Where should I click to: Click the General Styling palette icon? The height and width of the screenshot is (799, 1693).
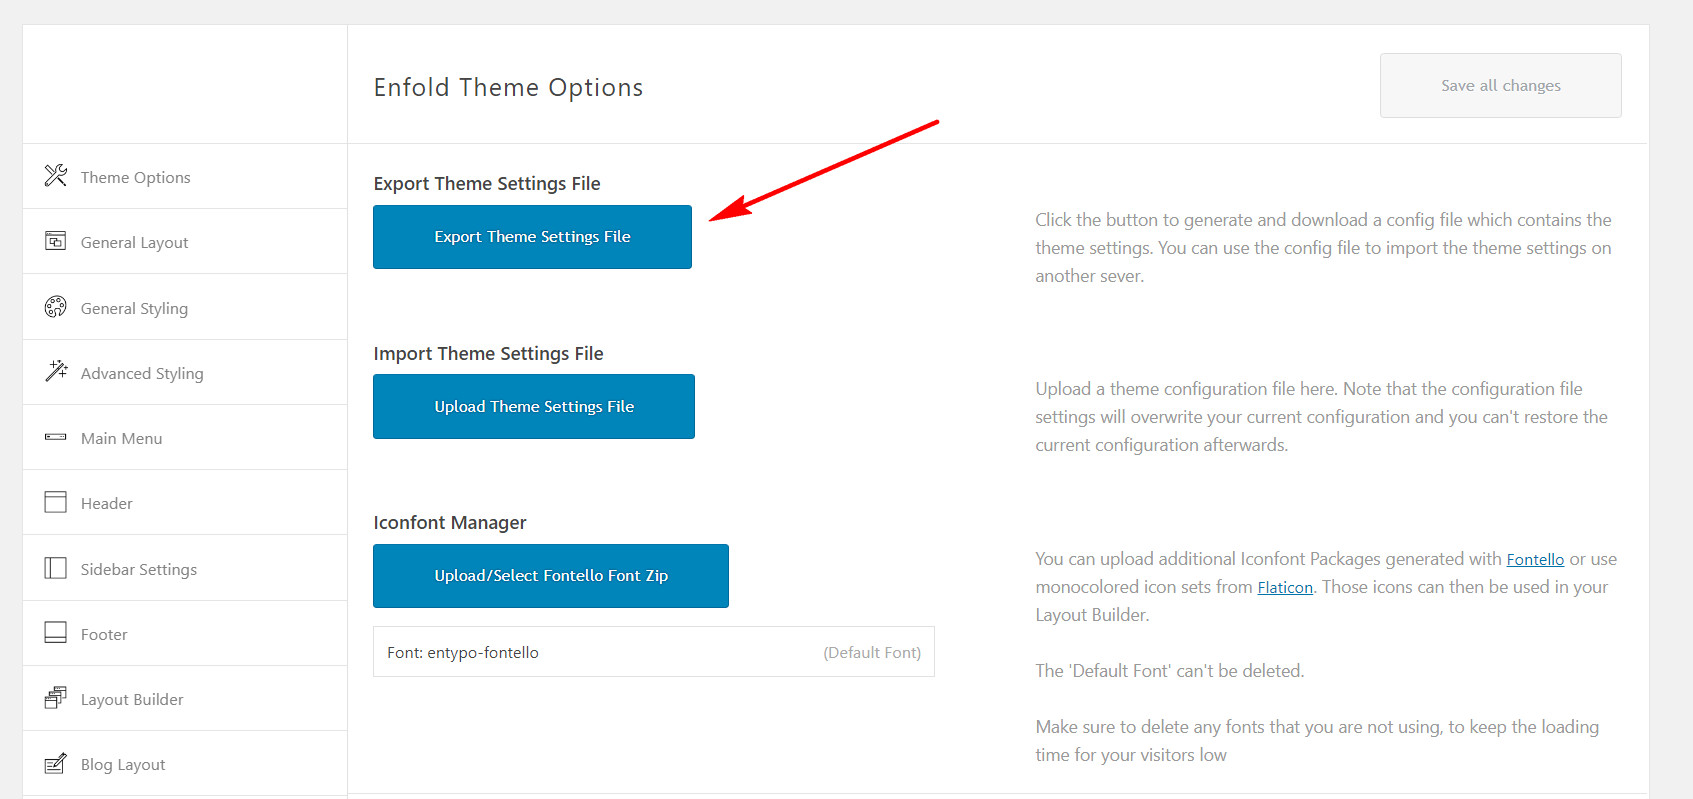[56, 307]
